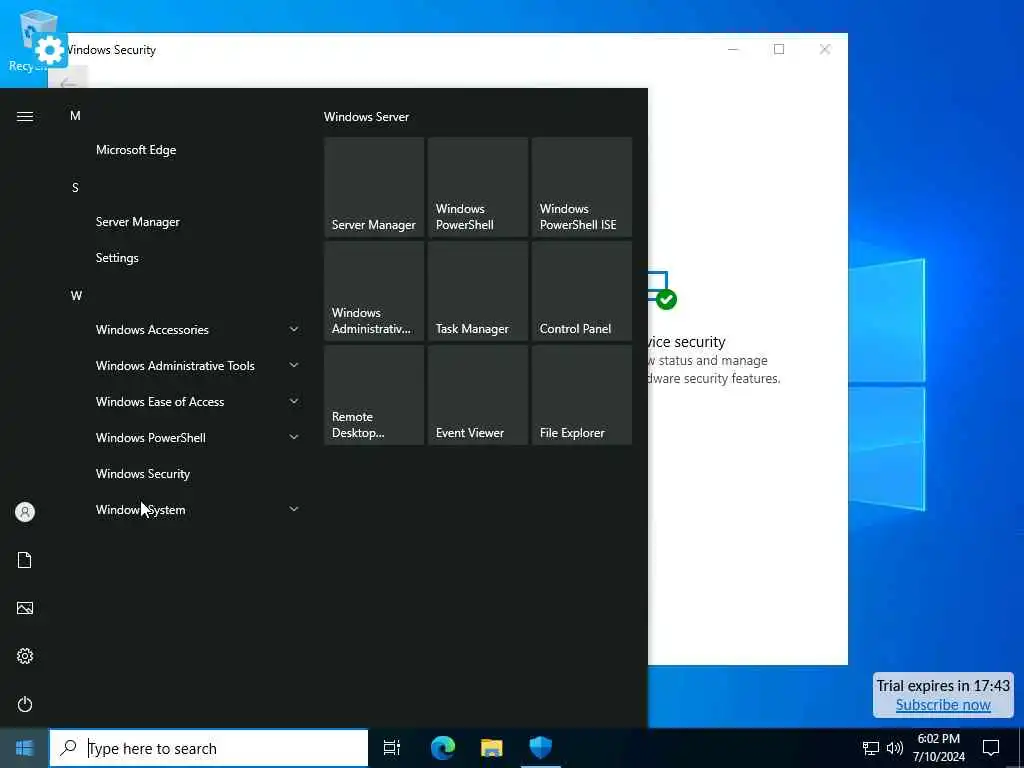Open Settings gear in Start sidebar
Viewport: 1024px width, 768px height.
pyautogui.click(x=25, y=656)
